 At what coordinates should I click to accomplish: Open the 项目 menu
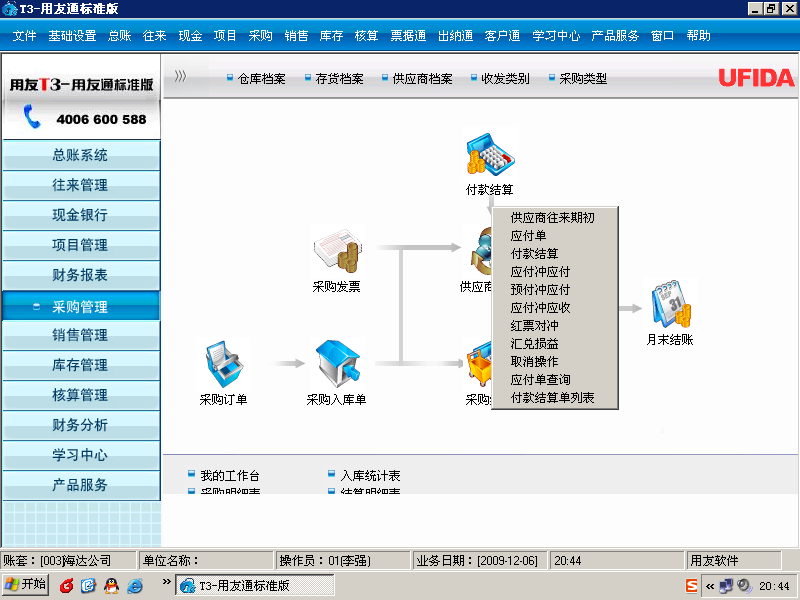point(225,36)
